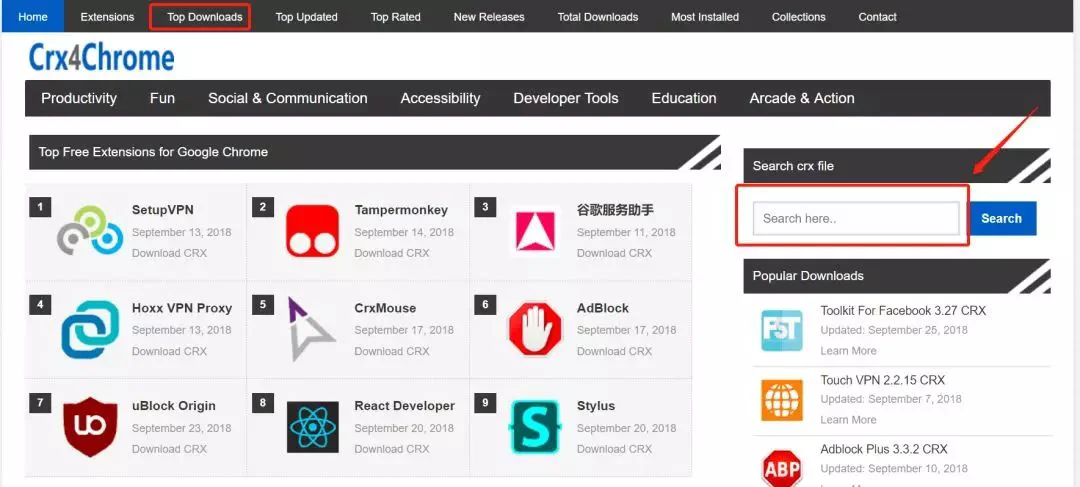Open the SetupVPN extension icon
1080x487 pixels.
click(x=90, y=230)
